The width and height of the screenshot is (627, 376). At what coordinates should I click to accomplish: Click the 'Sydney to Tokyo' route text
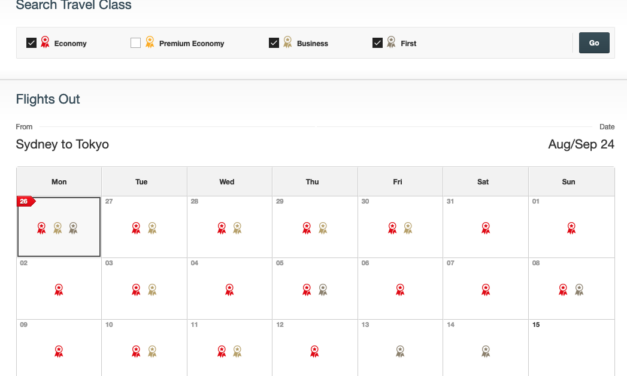click(x=62, y=144)
